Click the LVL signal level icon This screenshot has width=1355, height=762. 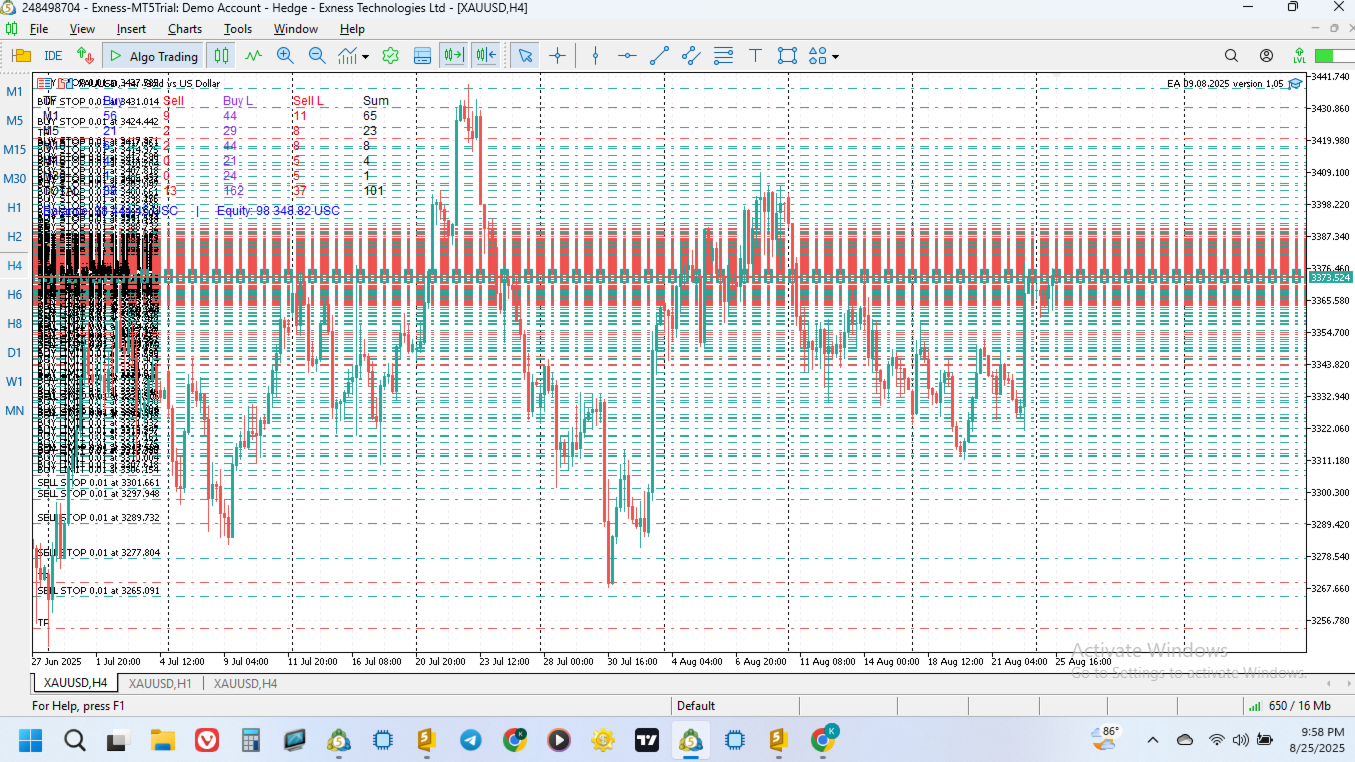tap(1298, 56)
